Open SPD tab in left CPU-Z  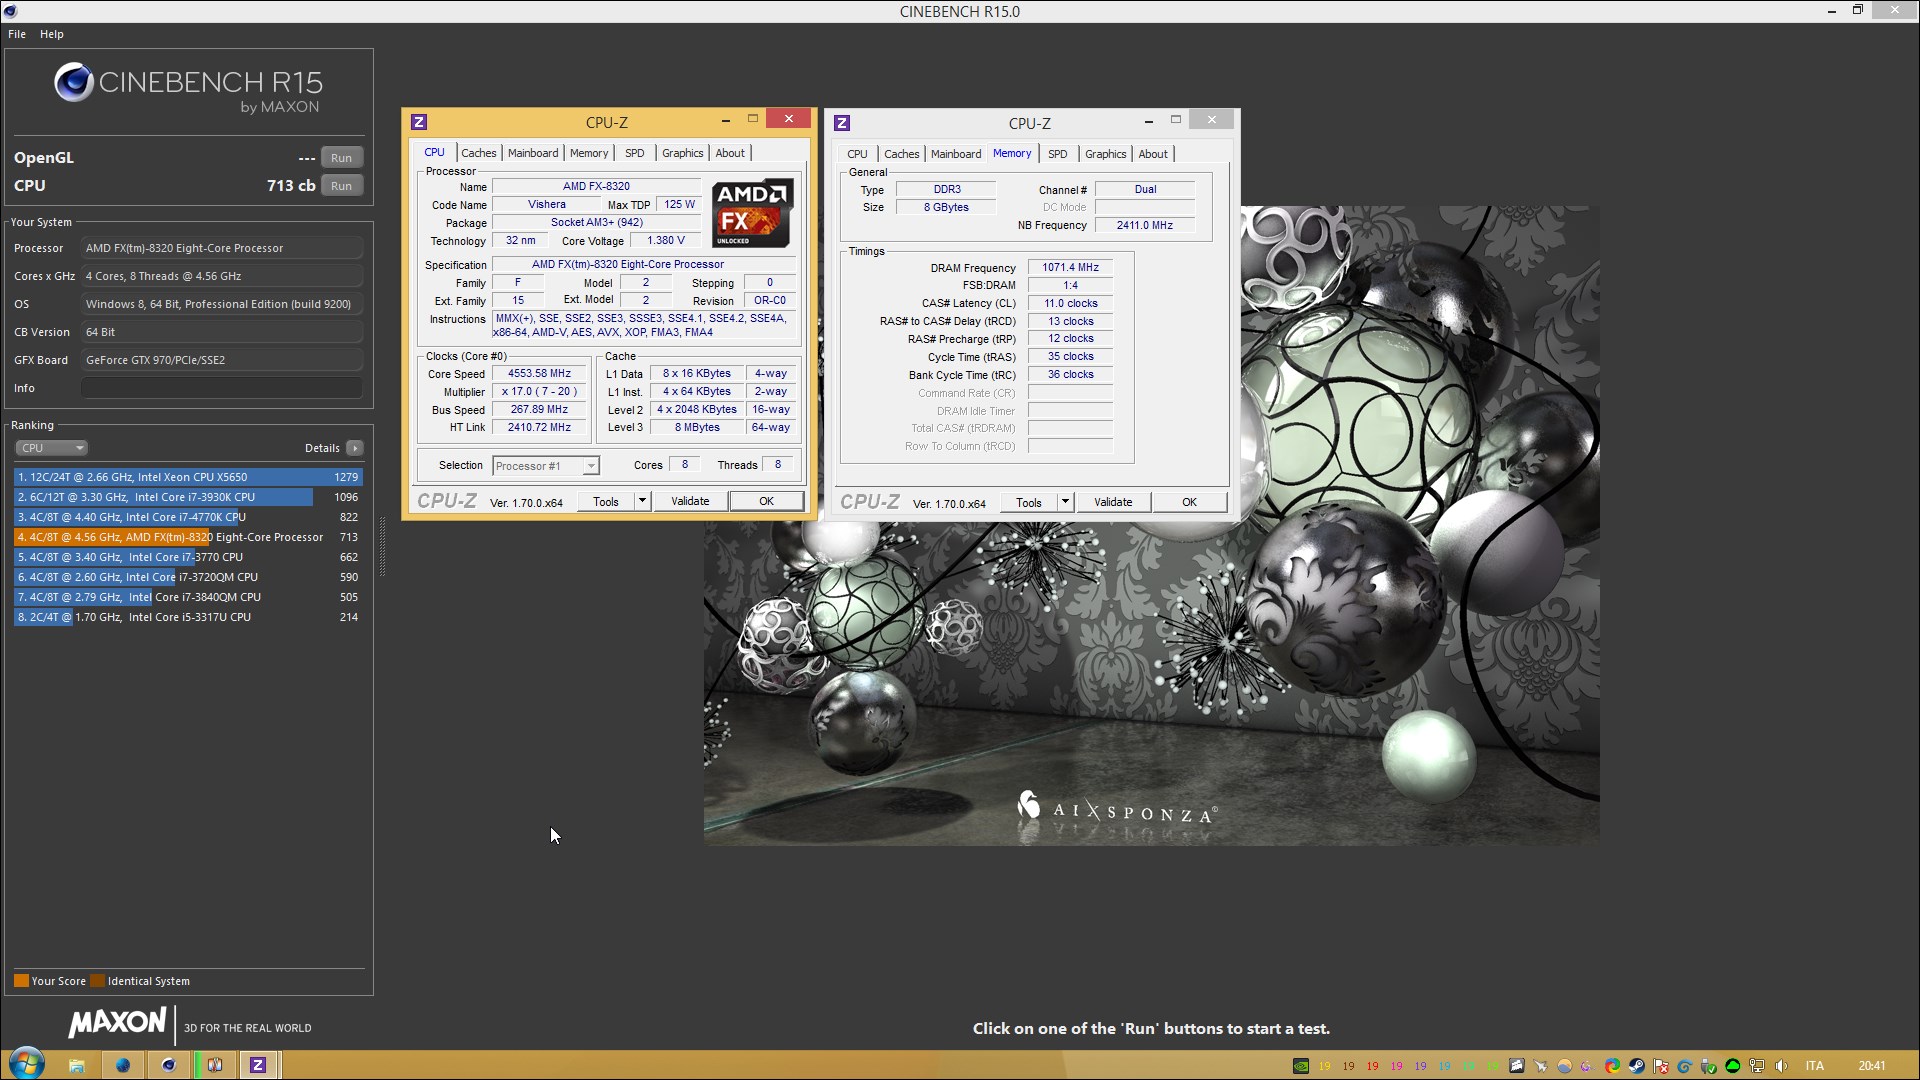click(x=635, y=153)
